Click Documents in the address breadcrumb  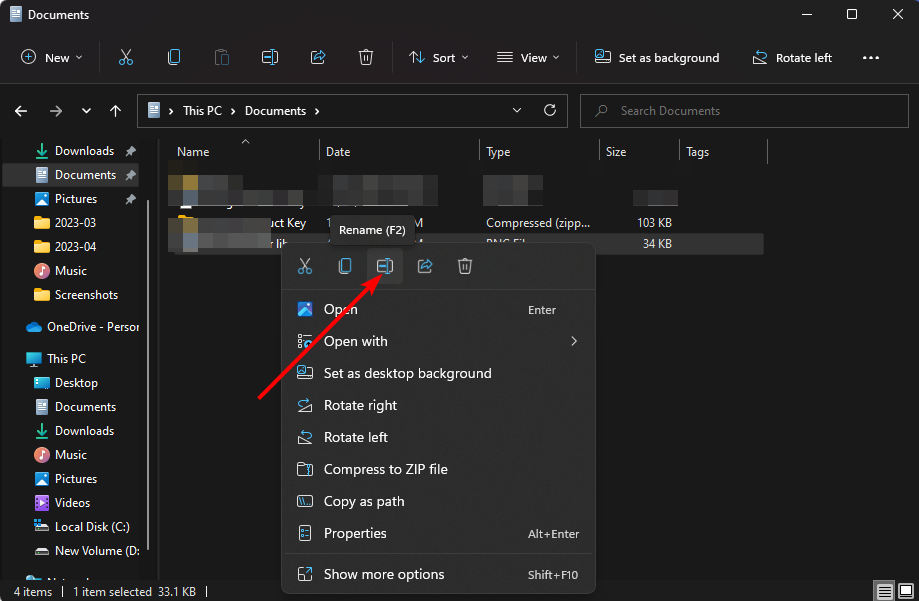(275, 111)
